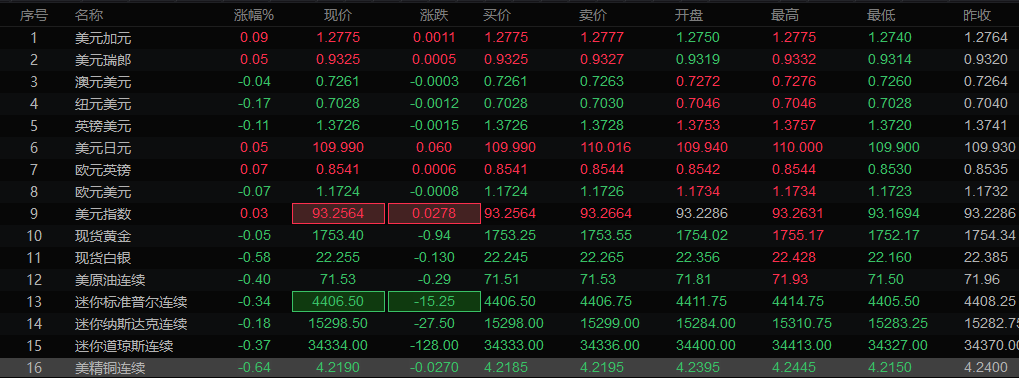Click the 买价 column header
Image resolution: width=1019 pixels, height=378 pixels.
[497, 15]
